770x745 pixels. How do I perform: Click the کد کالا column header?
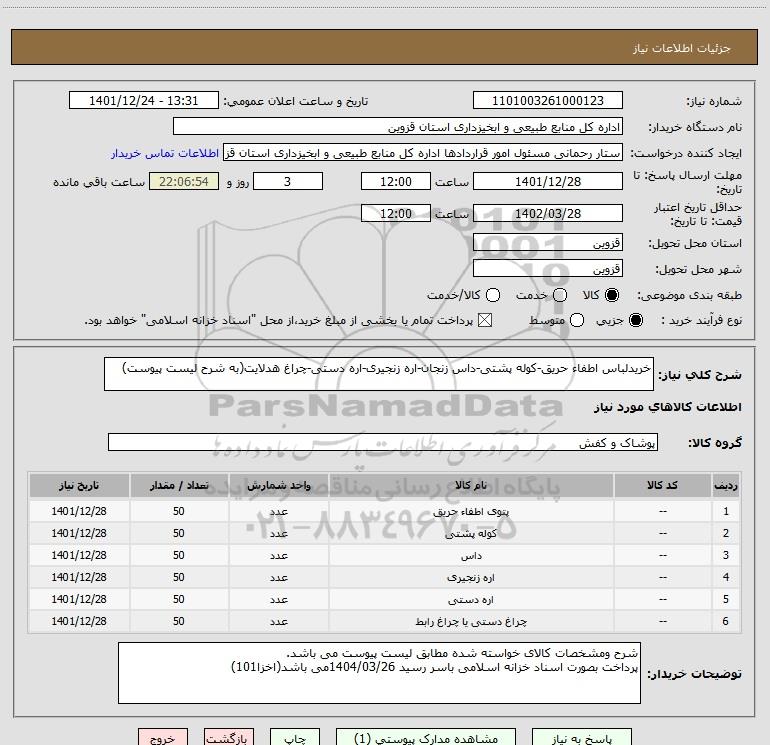[662, 485]
